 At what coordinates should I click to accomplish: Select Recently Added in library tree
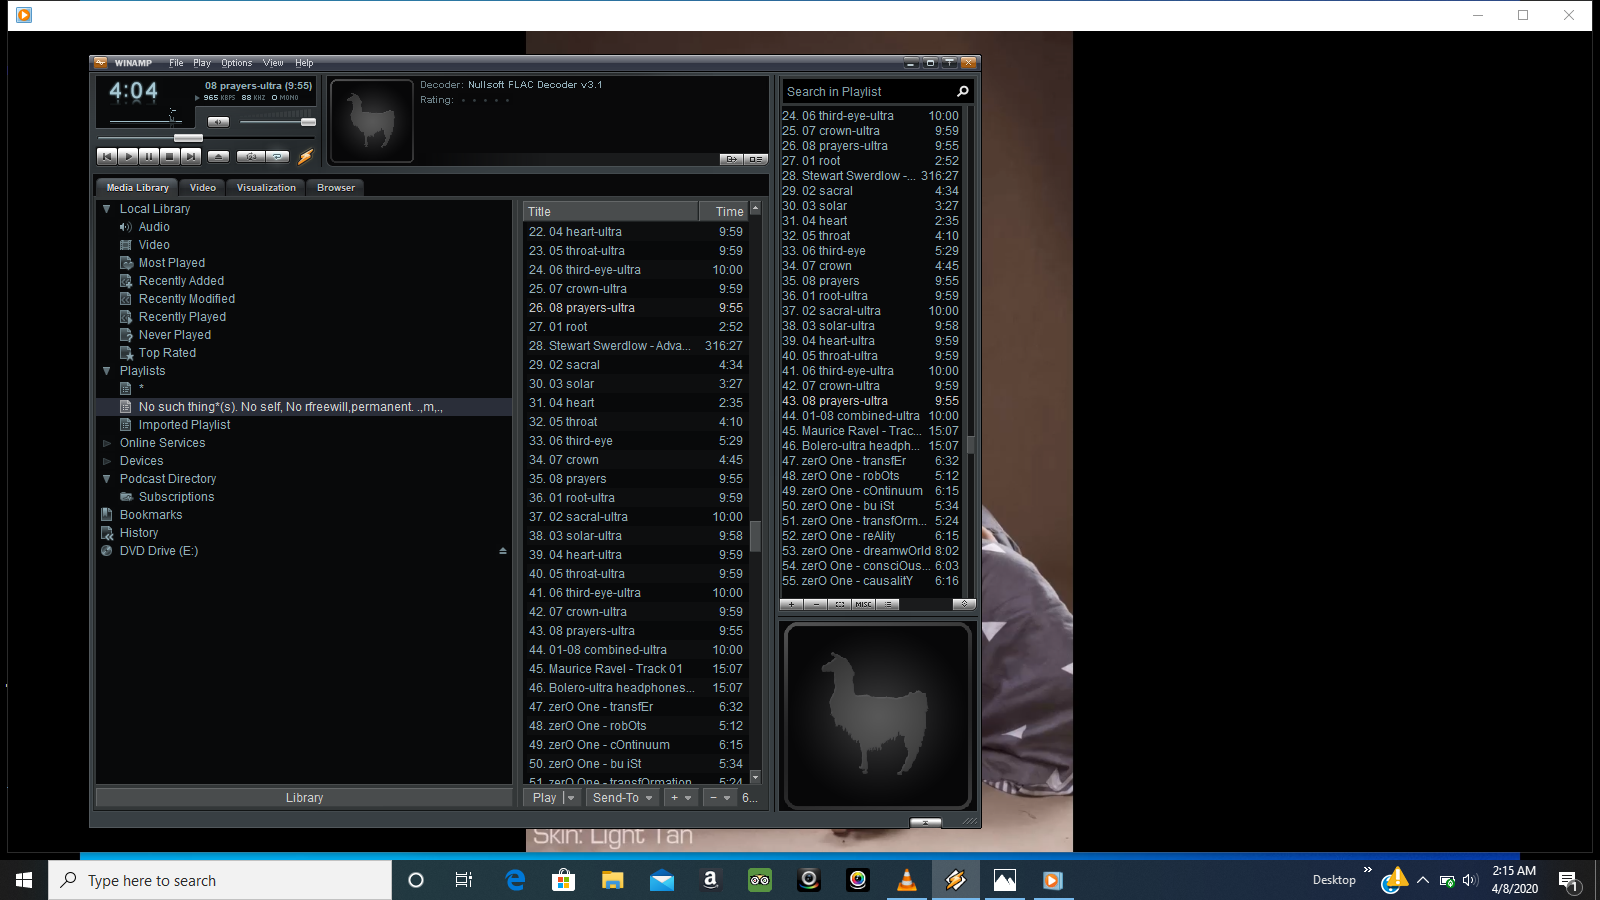(181, 281)
